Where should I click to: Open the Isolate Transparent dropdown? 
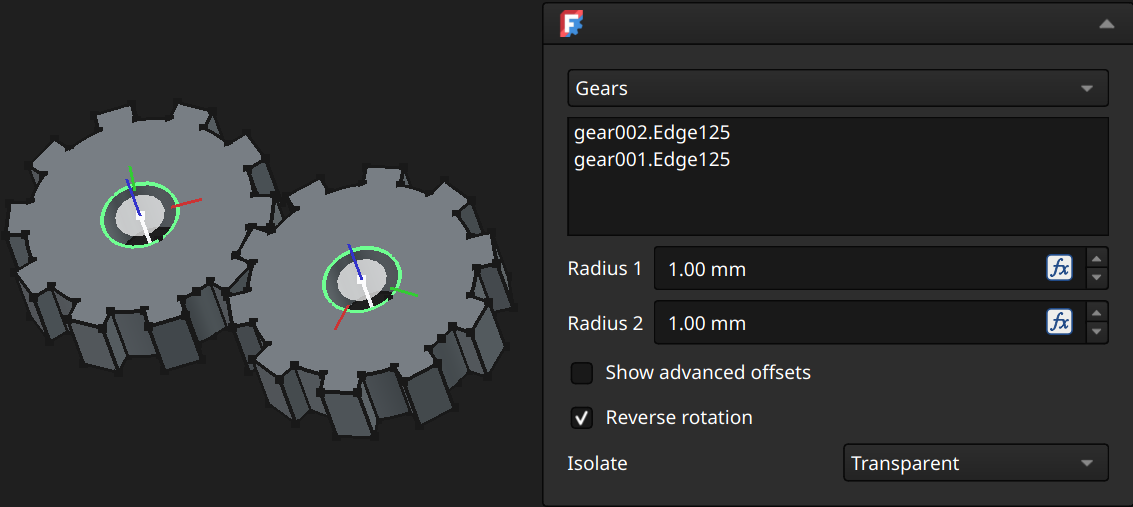(x=975, y=463)
